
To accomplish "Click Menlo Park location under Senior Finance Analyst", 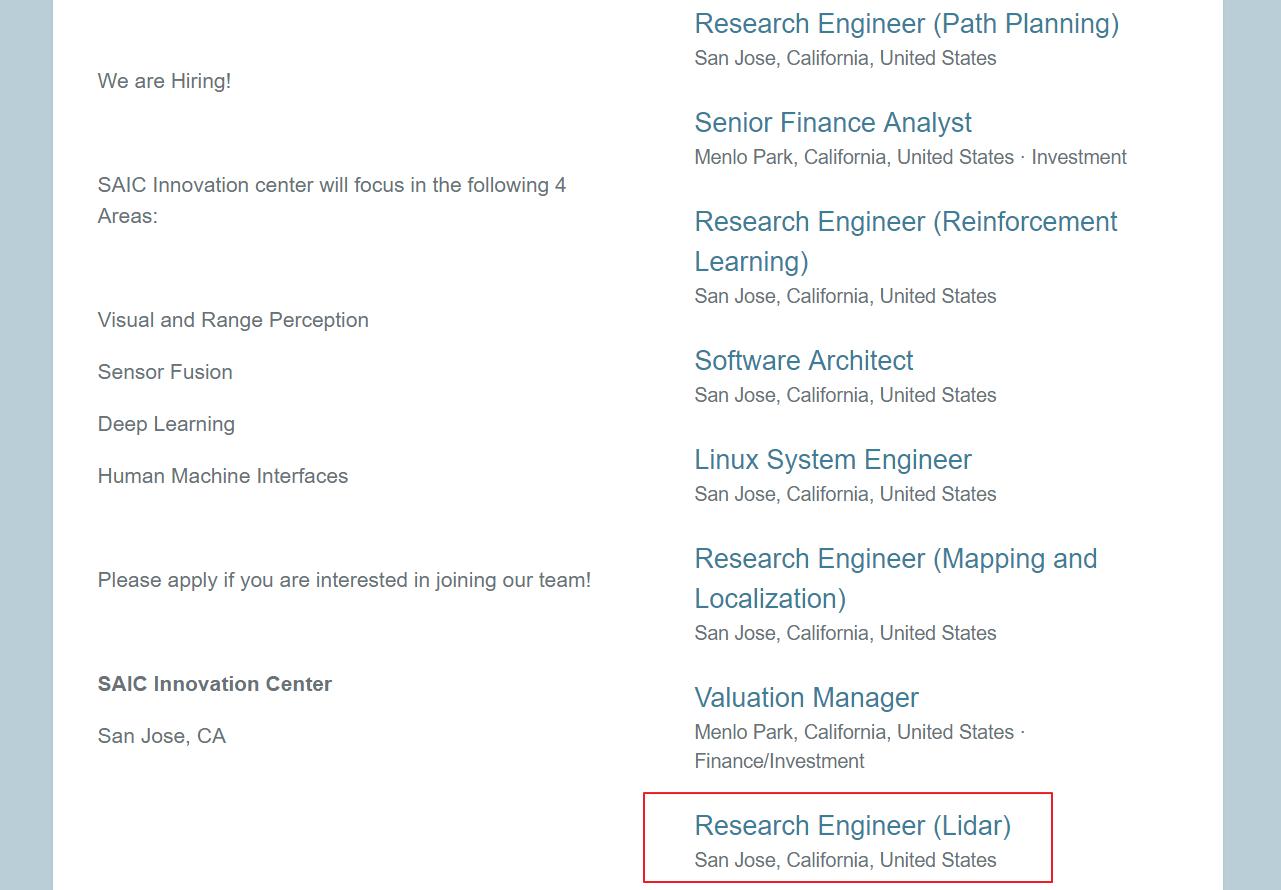I will tap(853, 158).
